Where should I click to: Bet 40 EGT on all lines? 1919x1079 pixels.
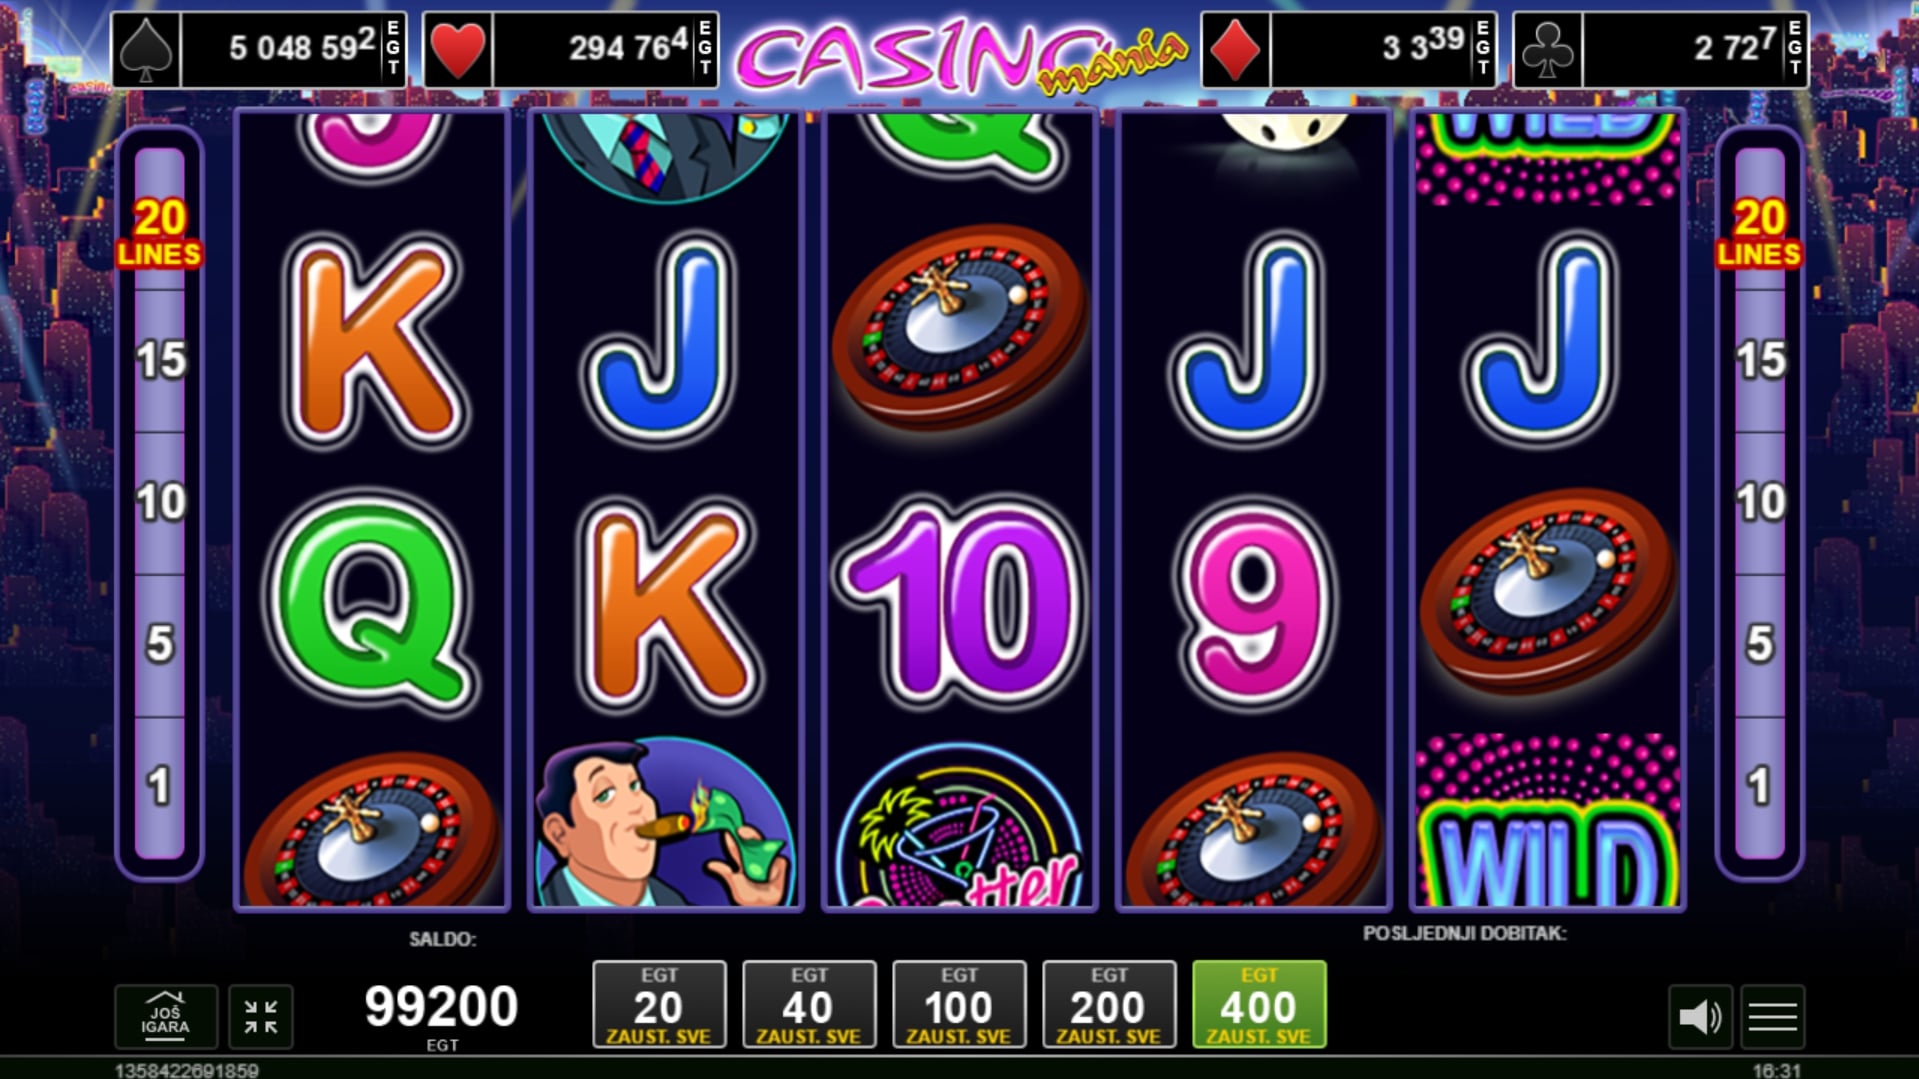[x=809, y=1005]
